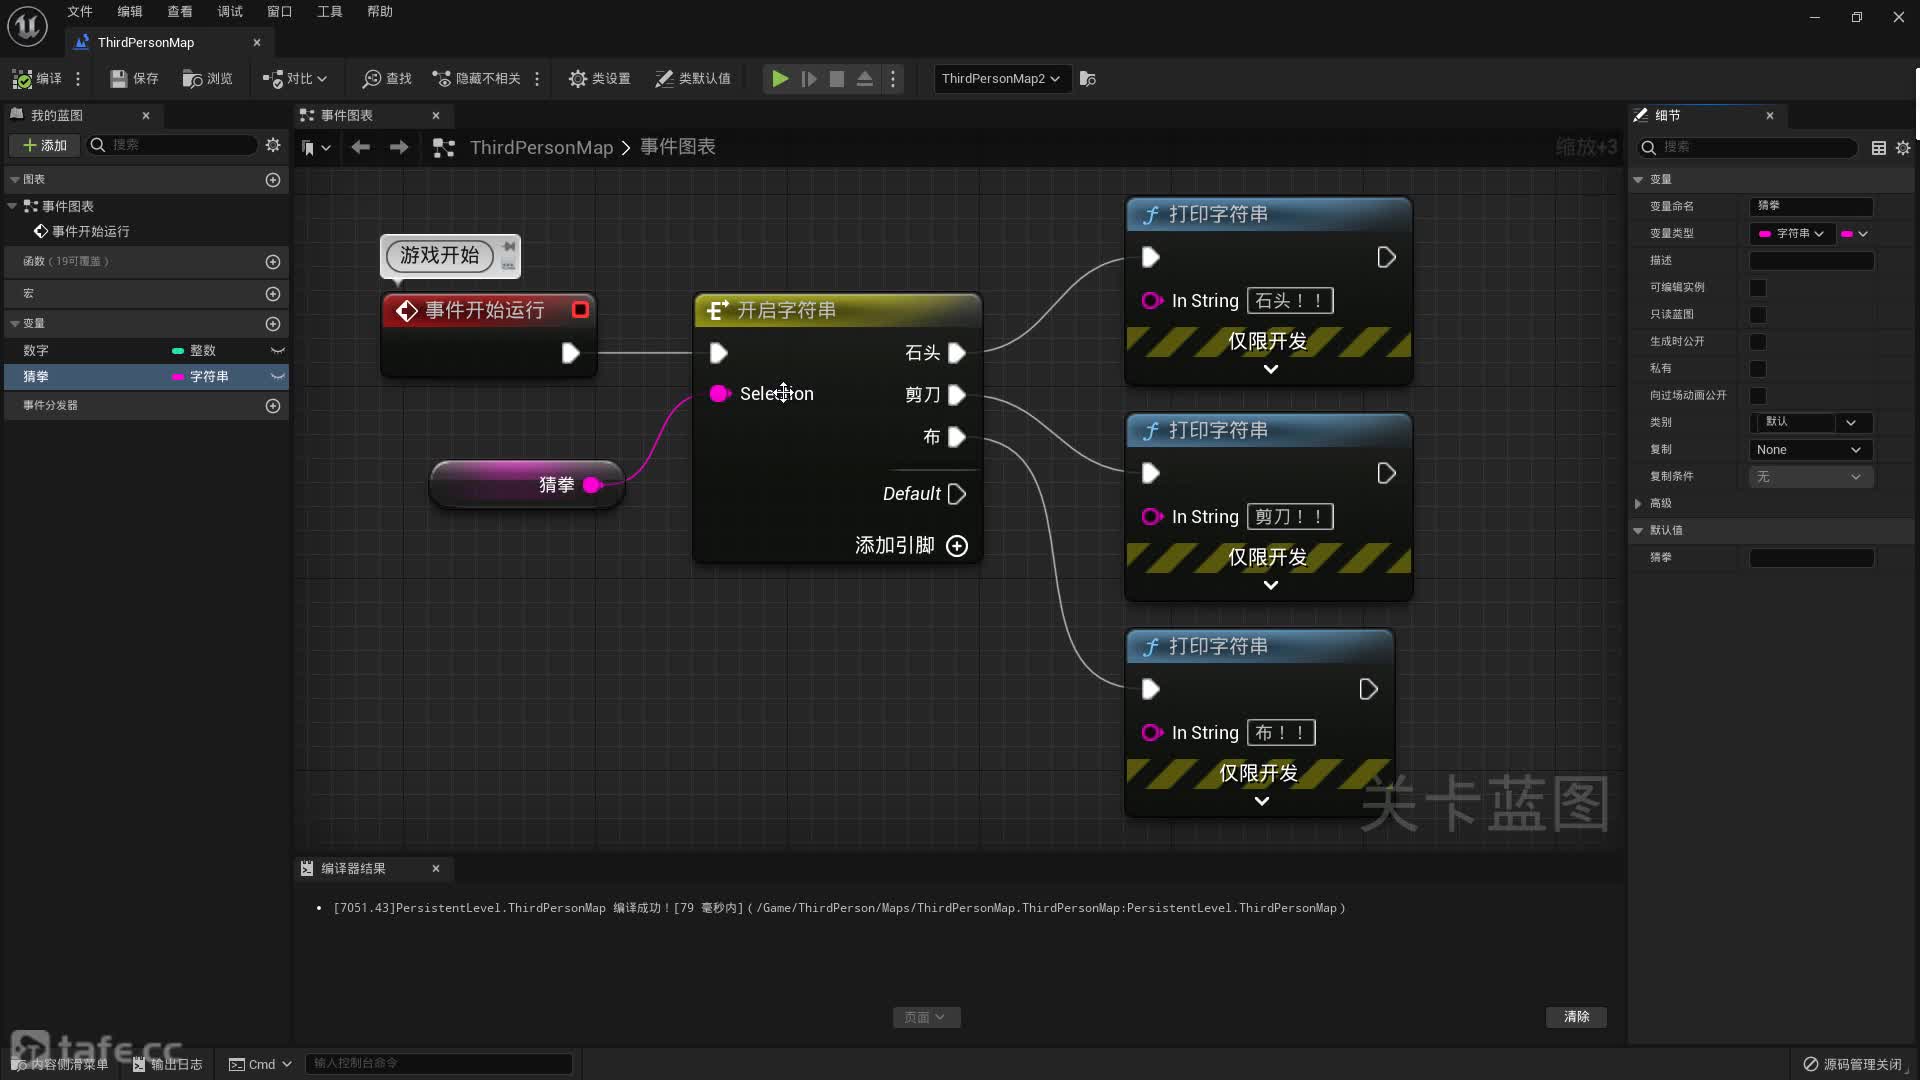Expand the 石头 Print String node arrow
This screenshot has height=1080, width=1920.
1270,369
